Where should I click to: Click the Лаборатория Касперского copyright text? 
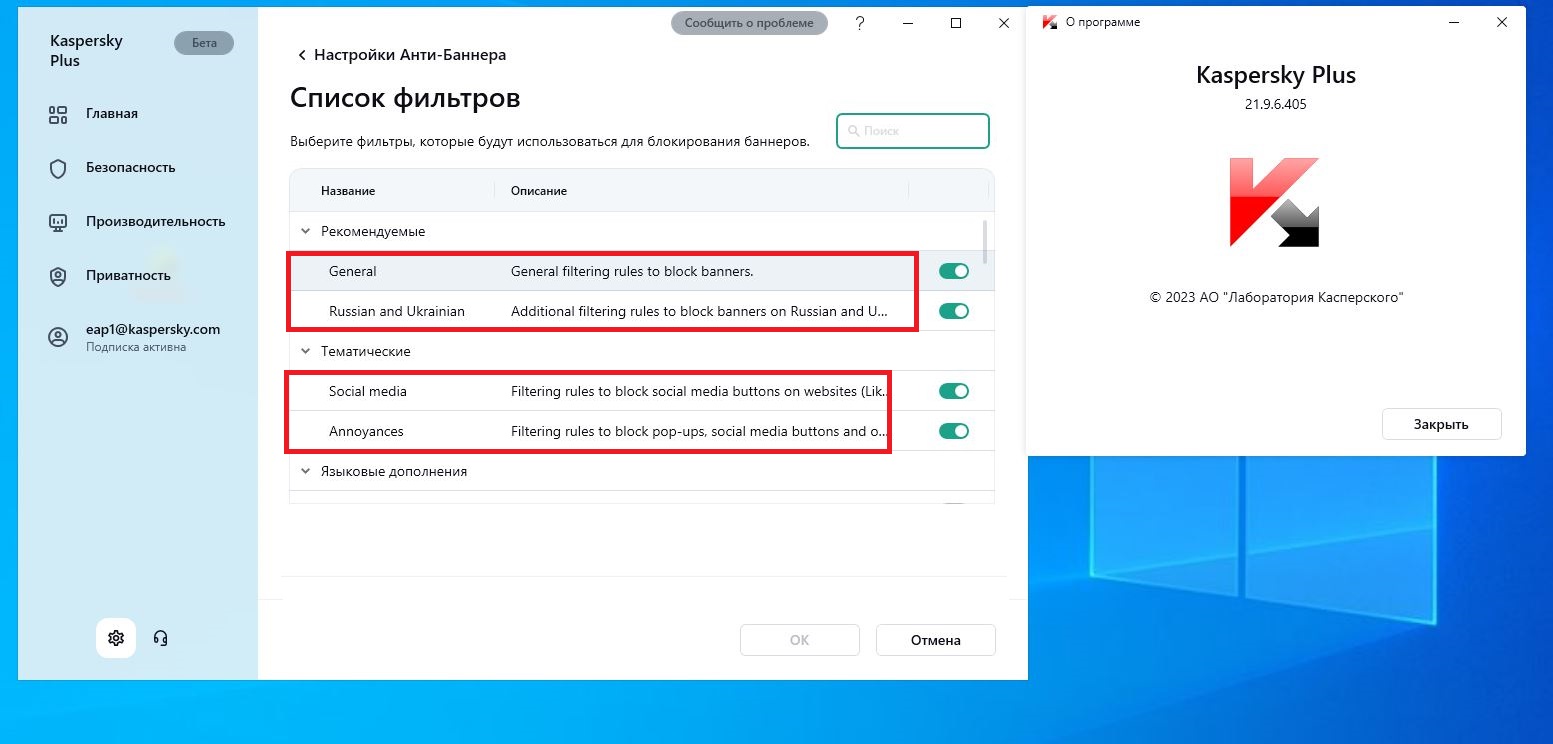click(1277, 297)
